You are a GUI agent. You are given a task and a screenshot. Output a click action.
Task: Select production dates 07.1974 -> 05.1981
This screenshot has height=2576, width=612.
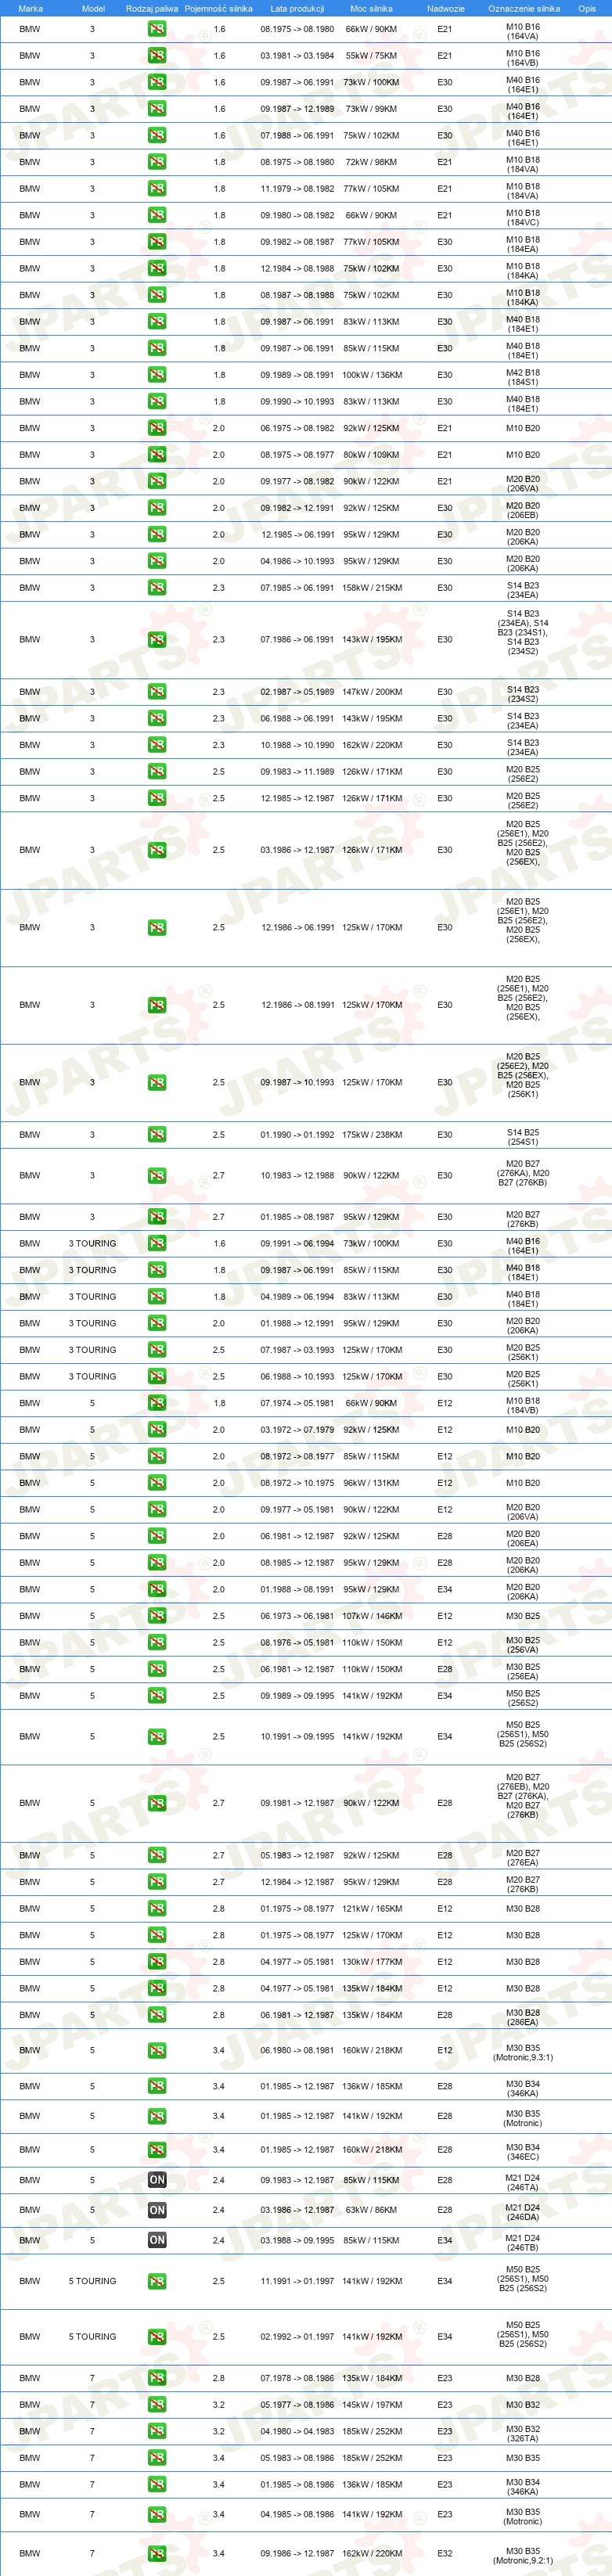[297, 1403]
